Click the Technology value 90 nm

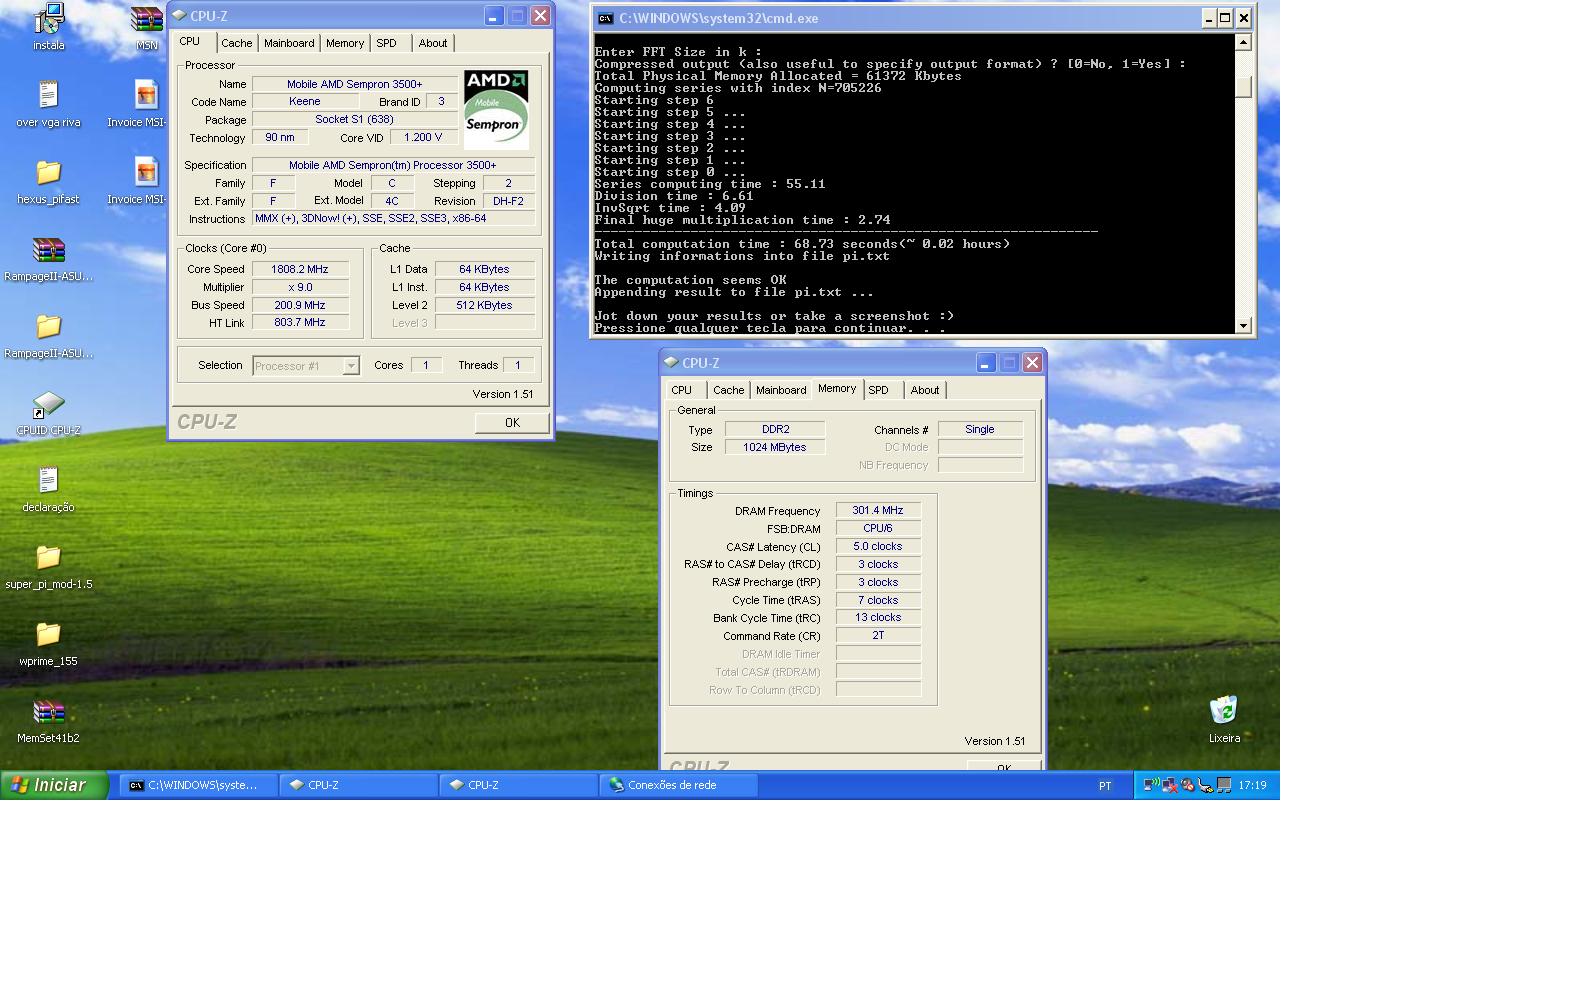pos(280,137)
